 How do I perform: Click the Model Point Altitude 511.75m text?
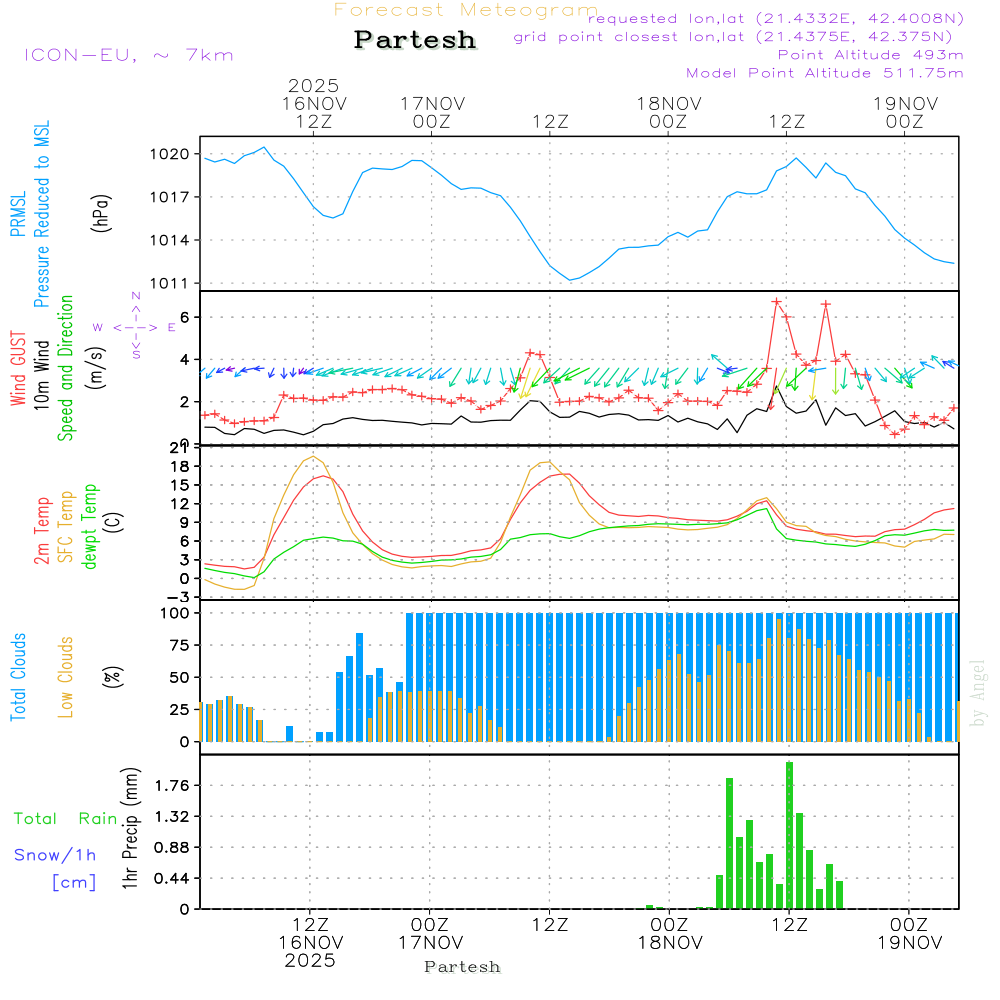[x=824, y=73]
